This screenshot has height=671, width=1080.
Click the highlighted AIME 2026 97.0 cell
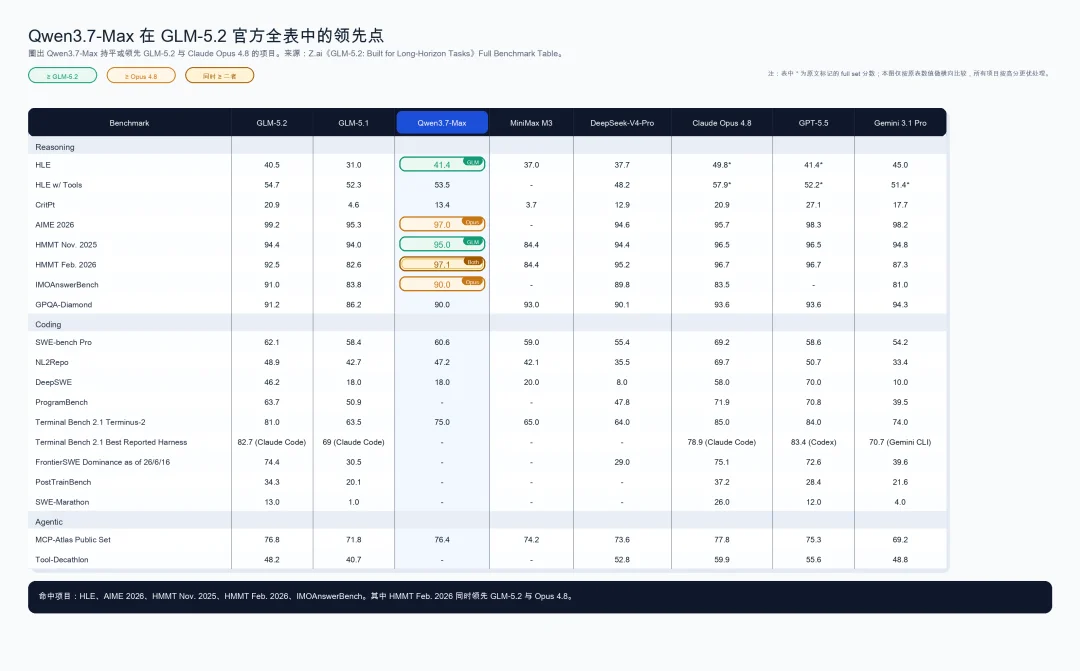point(442,225)
